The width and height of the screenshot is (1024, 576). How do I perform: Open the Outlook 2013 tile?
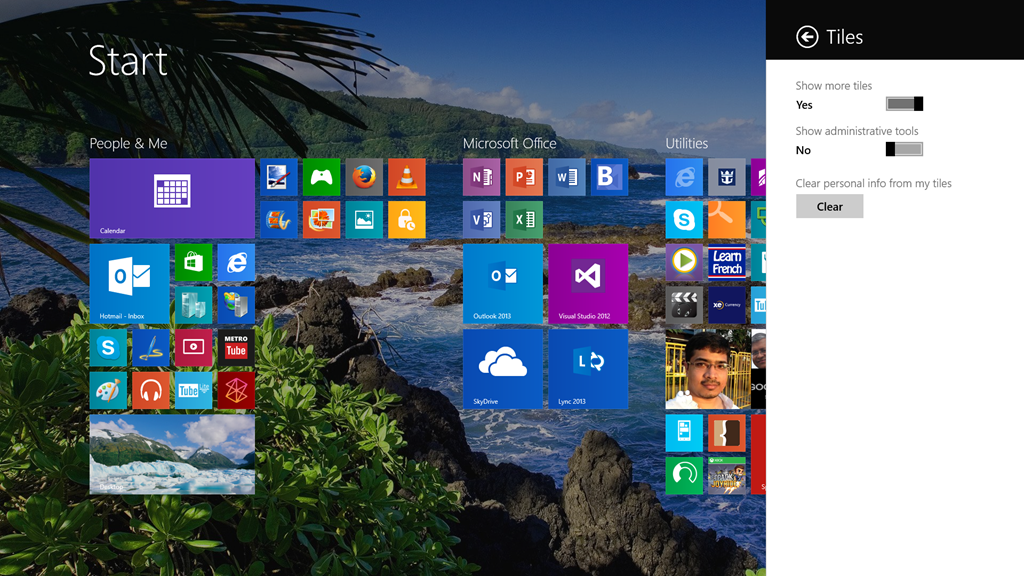click(503, 283)
